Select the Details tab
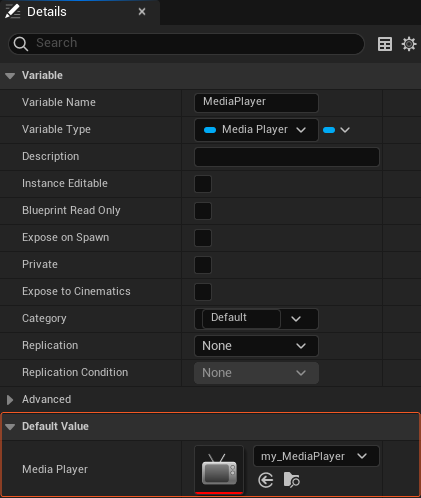This screenshot has width=421, height=498. [47, 12]
